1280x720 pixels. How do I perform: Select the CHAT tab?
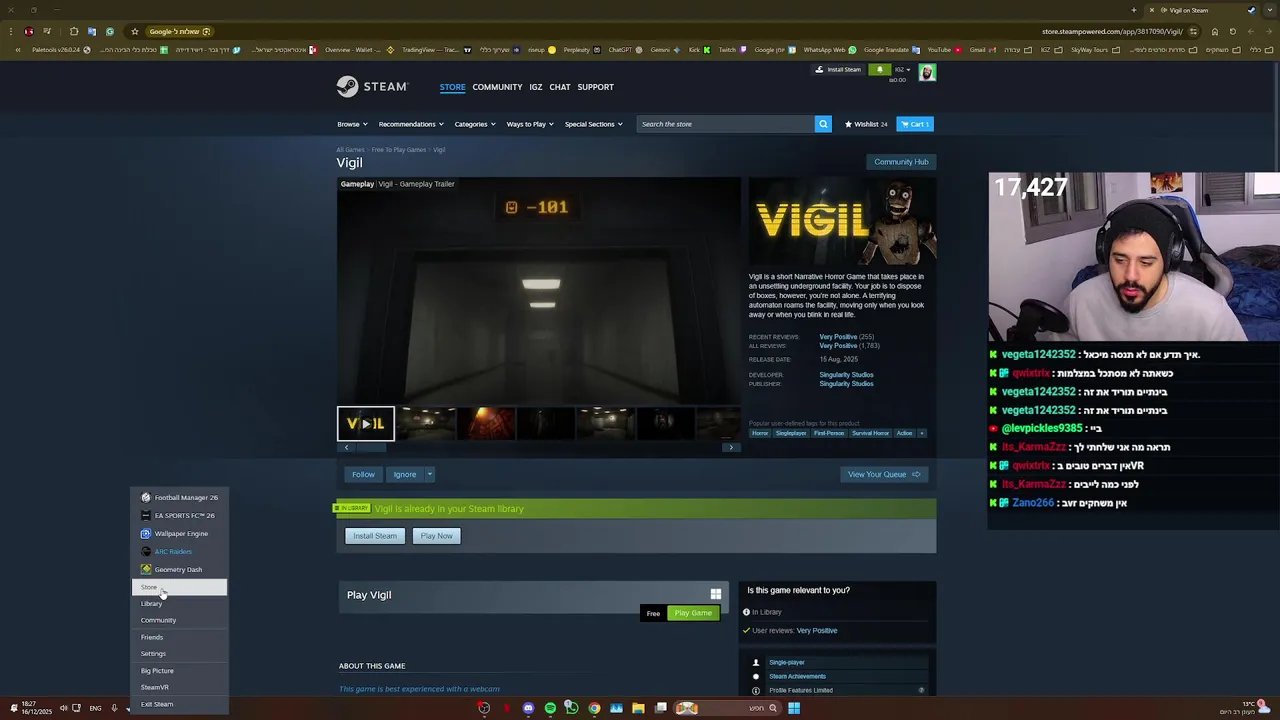(560, 87)
